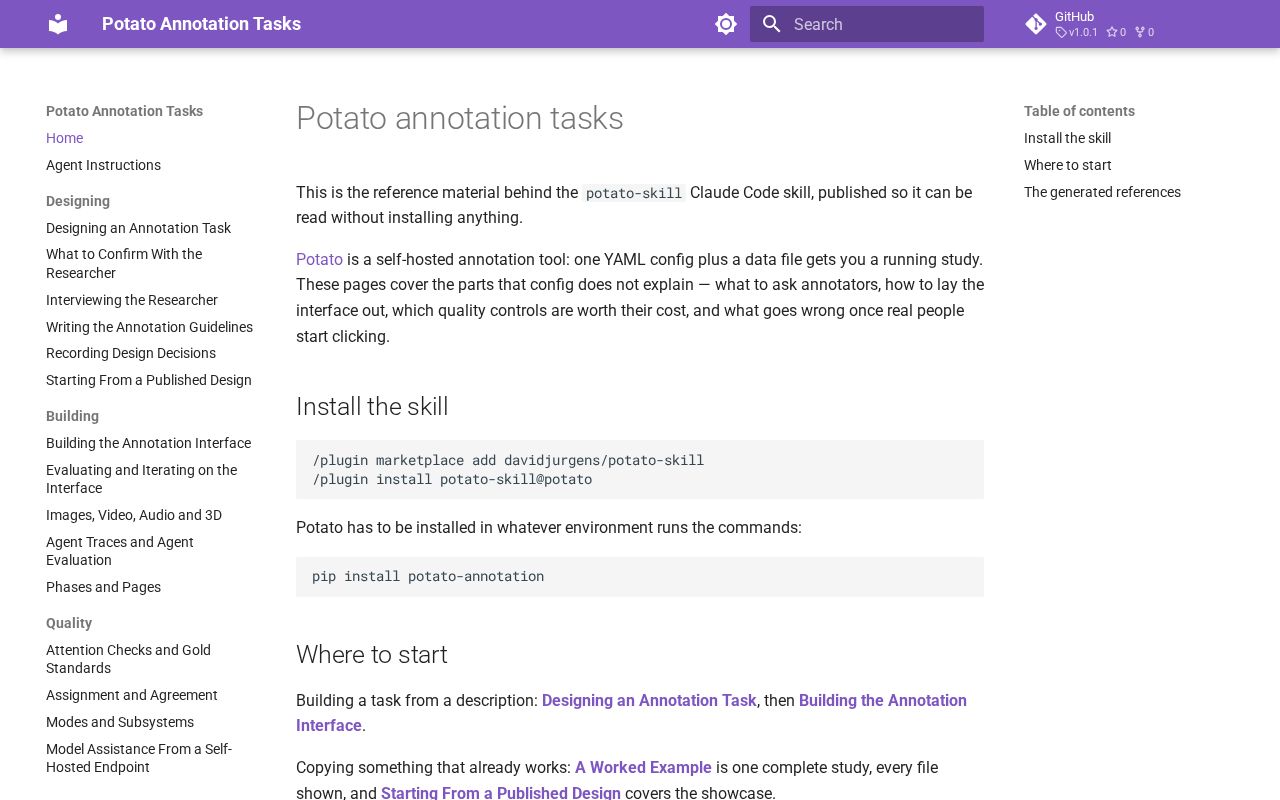Jump to Install the skill in contents
Viewport: 1280px width, 800px height.
[1067, 138]
